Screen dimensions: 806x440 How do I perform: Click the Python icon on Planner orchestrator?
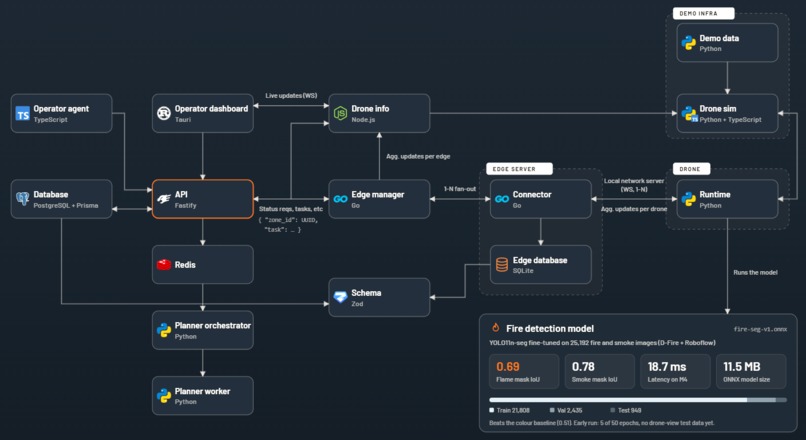click(164, 330)
